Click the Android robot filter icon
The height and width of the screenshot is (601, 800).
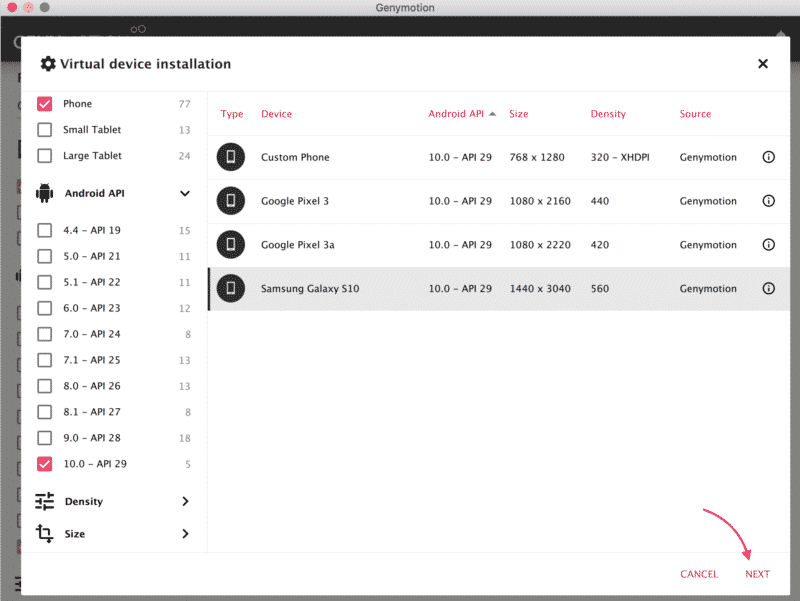pos(44,193)
